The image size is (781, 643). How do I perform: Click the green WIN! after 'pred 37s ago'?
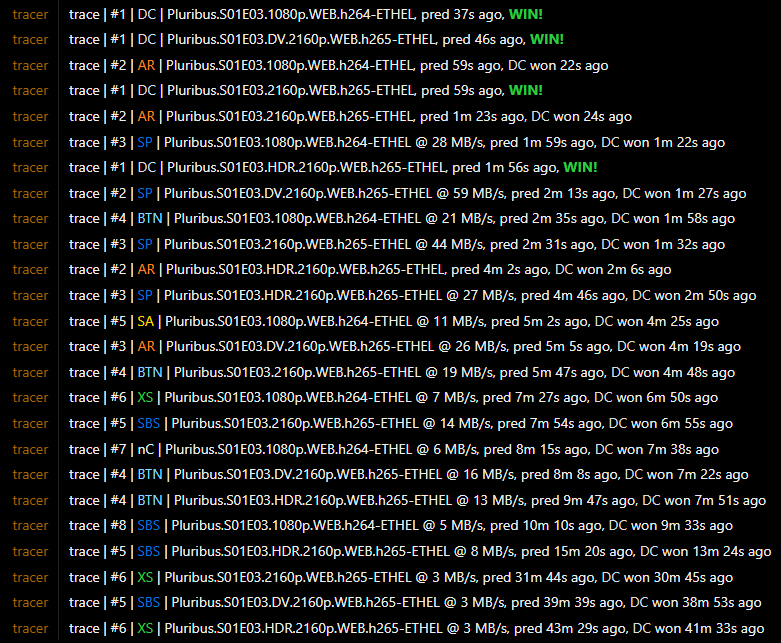525,14
